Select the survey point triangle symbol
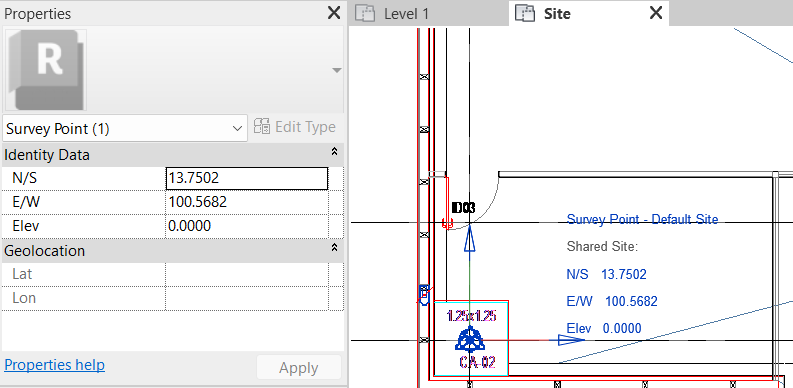793x388 pixels. (470, 339)
